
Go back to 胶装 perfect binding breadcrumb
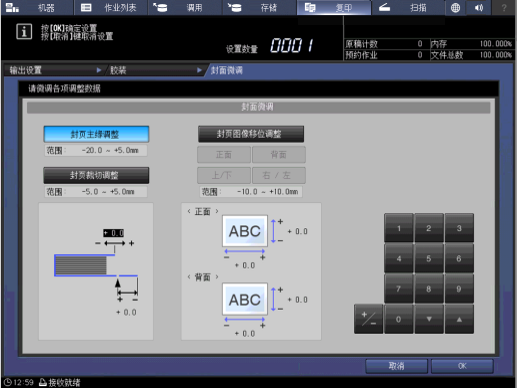point(154,70)
